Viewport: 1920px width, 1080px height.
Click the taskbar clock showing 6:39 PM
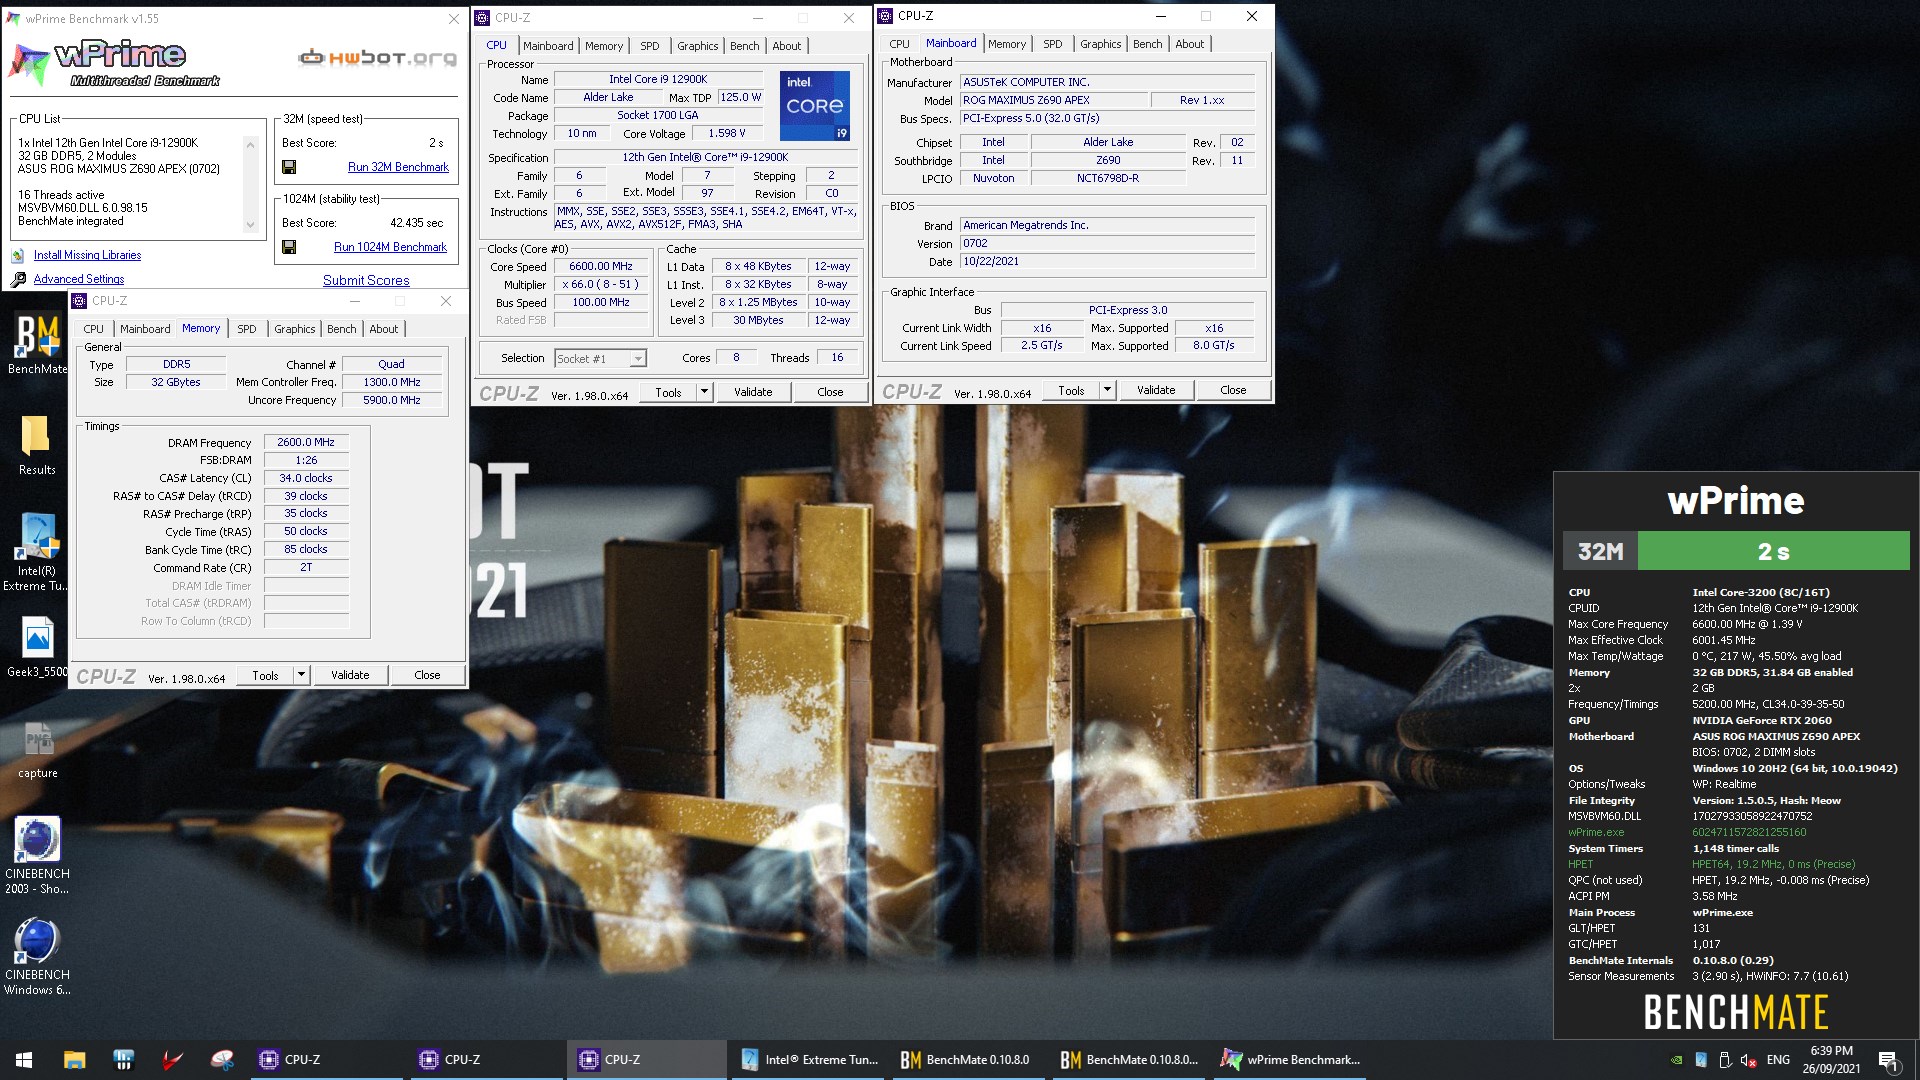coord(1831,1060)
